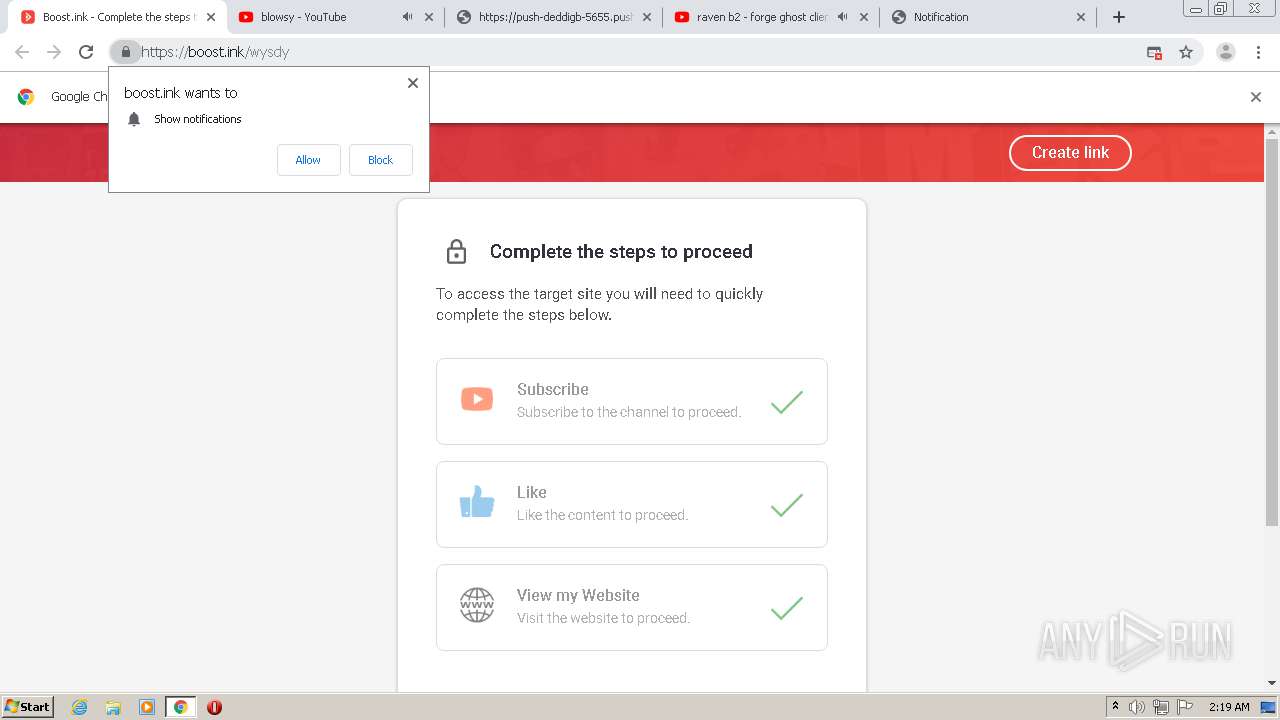The image size is (1280, 720).
Task: Close the Notification tab
Action: (1081, 17)
